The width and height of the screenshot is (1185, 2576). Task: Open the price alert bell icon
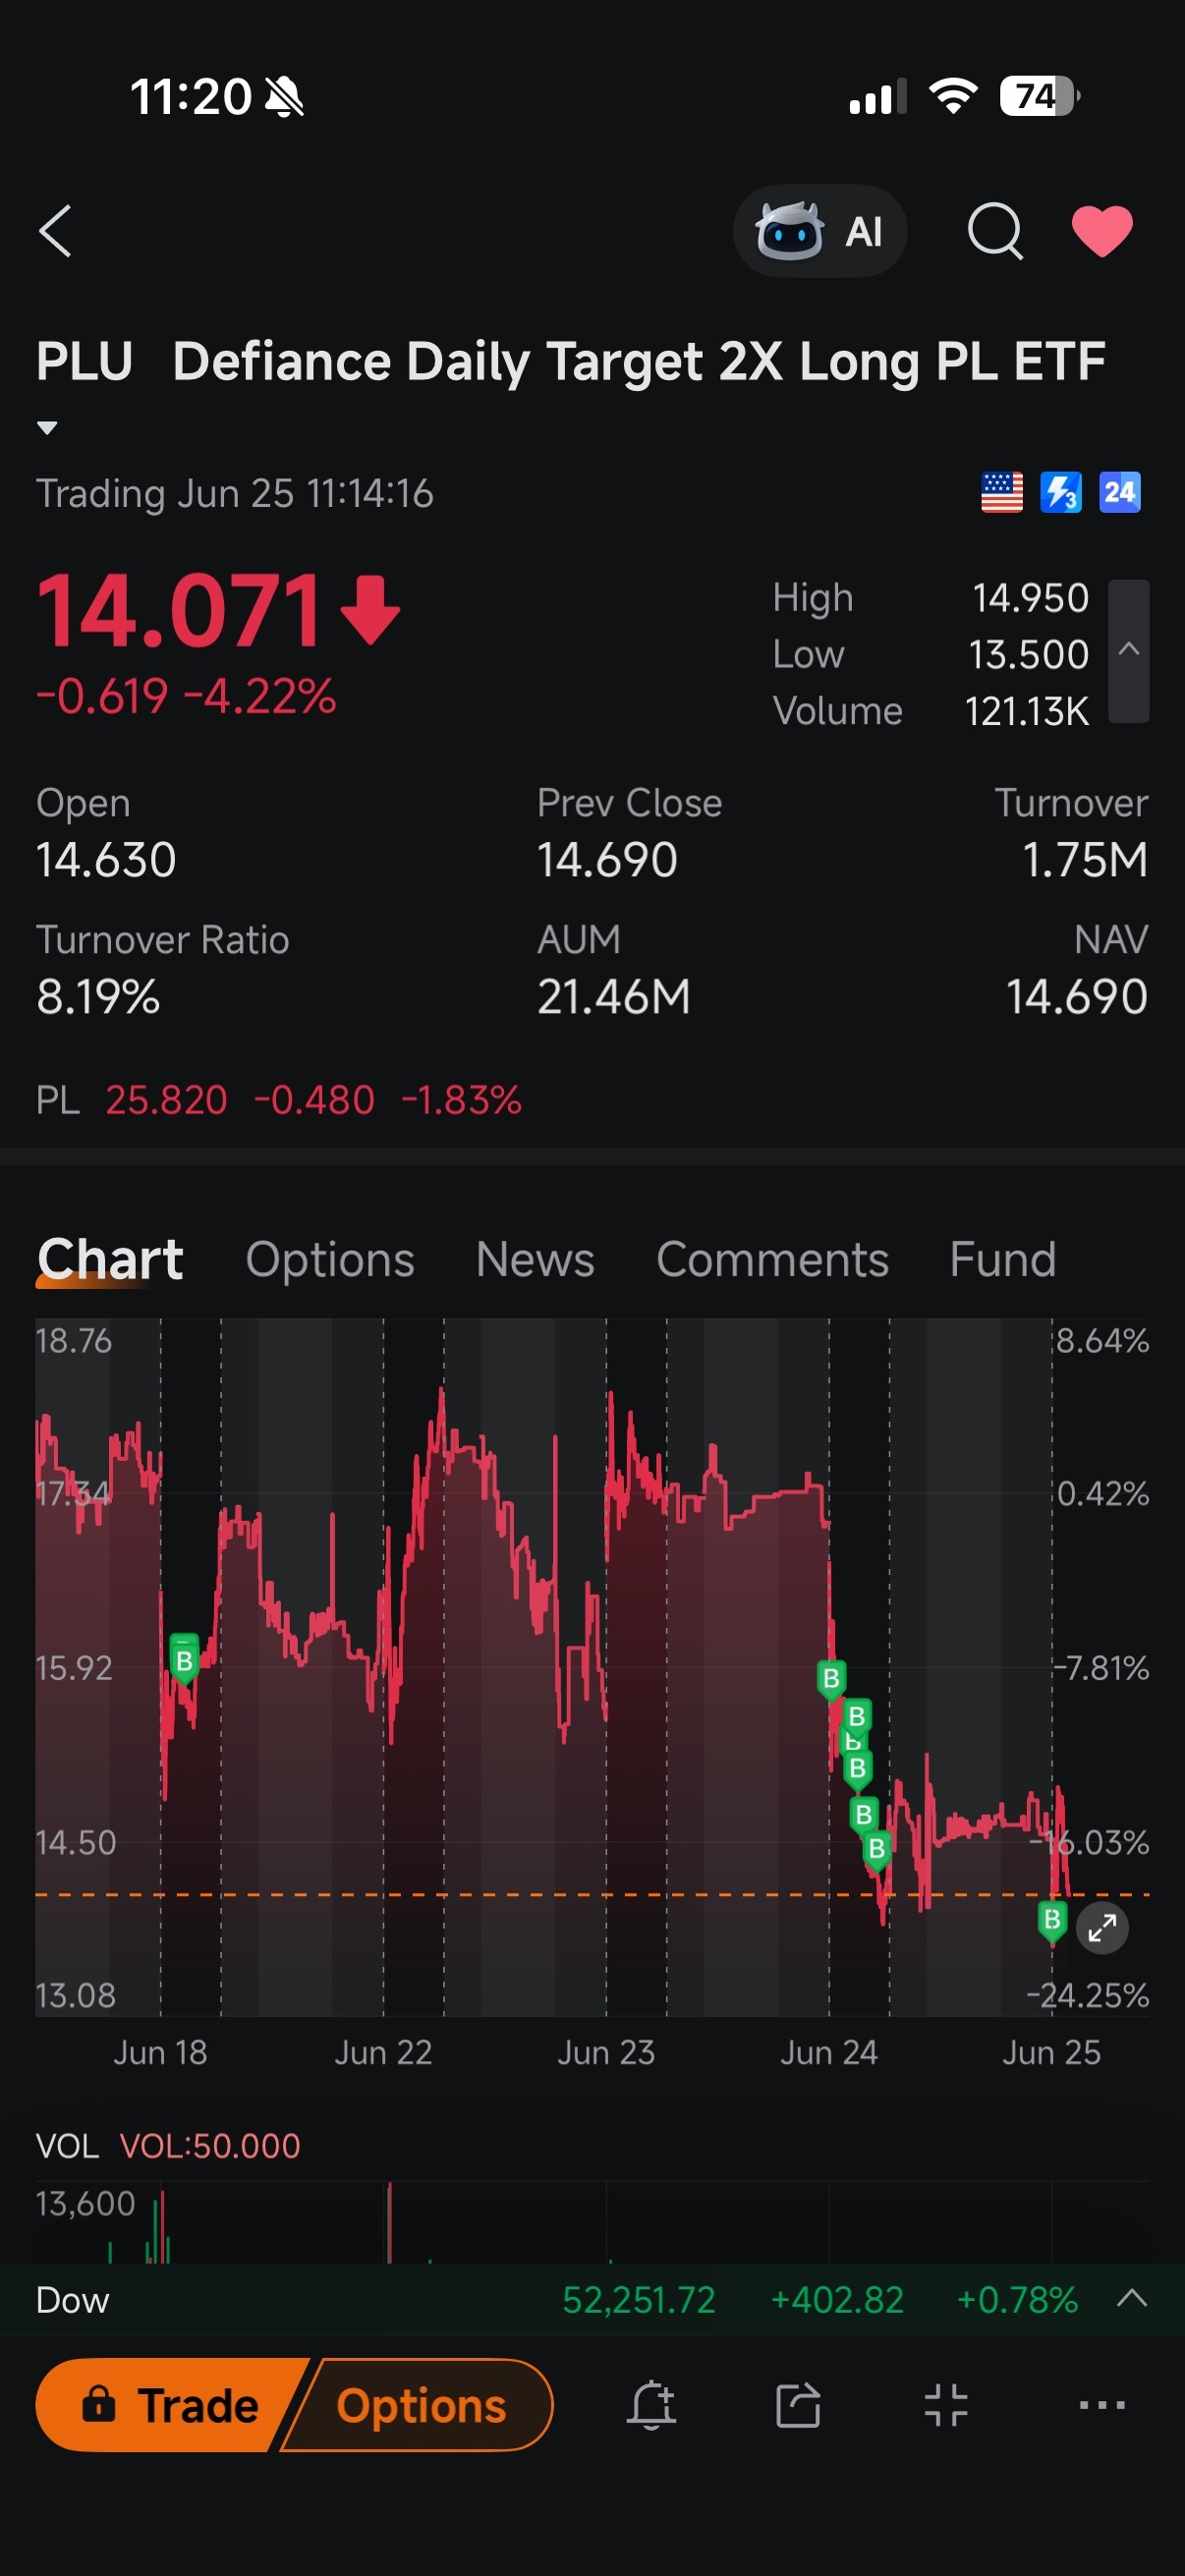[651, 2405]
